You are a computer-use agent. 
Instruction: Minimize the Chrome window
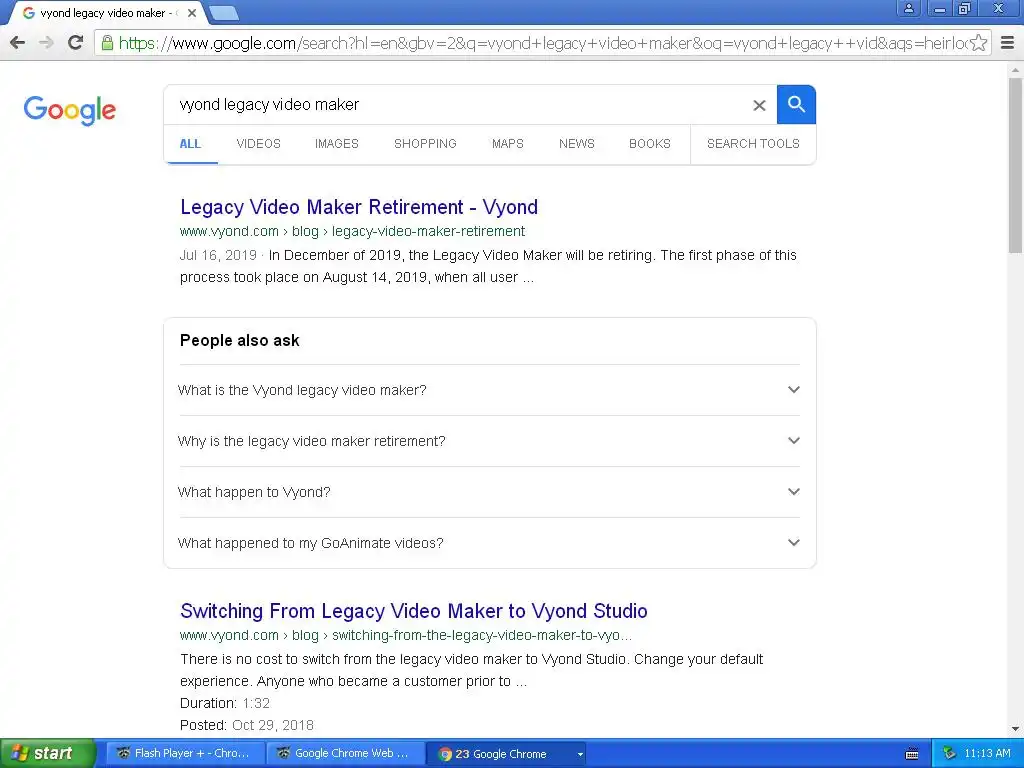click(940, 8)
